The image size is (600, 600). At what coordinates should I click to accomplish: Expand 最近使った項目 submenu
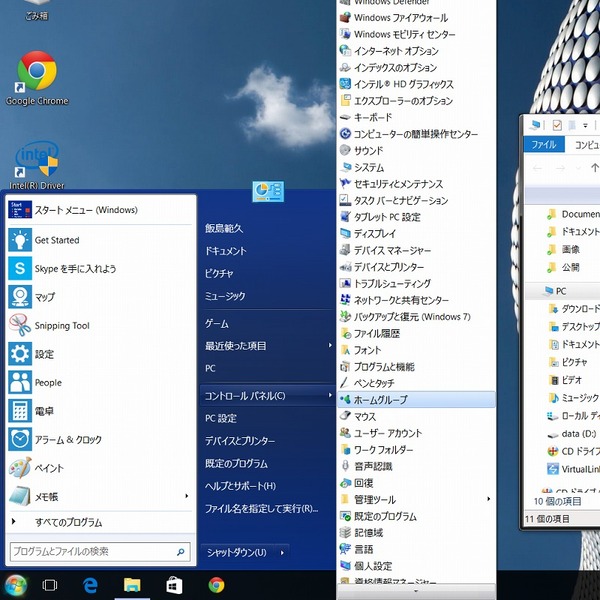click(330, 346)
